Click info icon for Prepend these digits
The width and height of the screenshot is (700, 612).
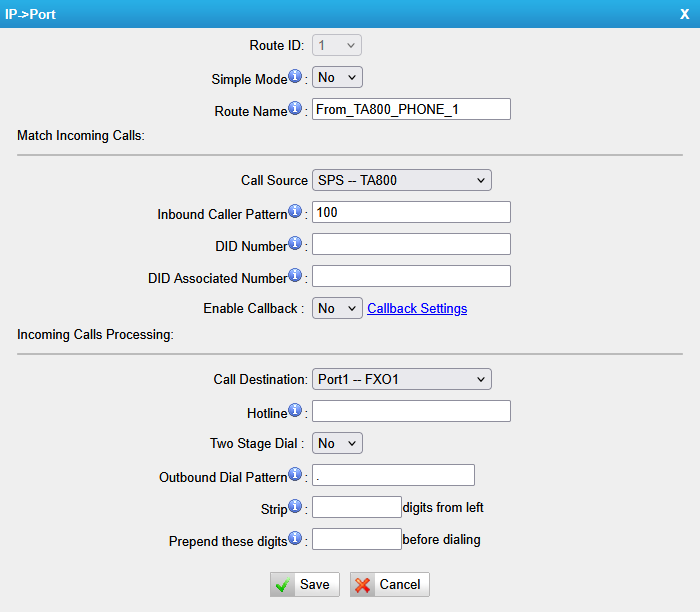pyautogui.click(x=295, y=539)
